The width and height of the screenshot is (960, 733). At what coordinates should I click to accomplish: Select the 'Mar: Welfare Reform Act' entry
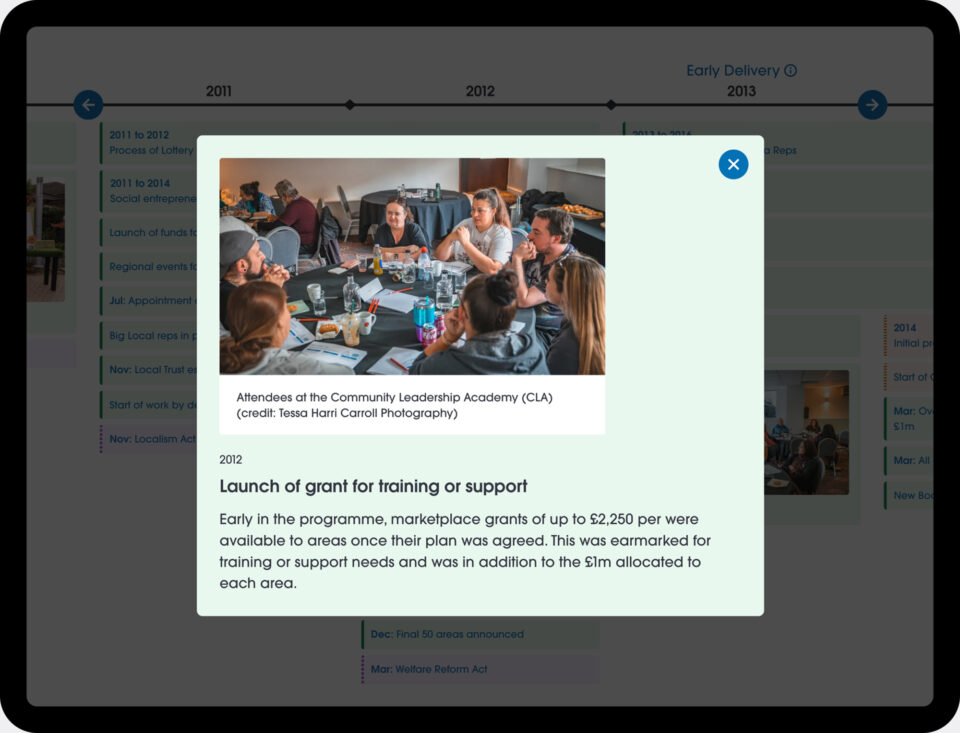click(480, 669)
